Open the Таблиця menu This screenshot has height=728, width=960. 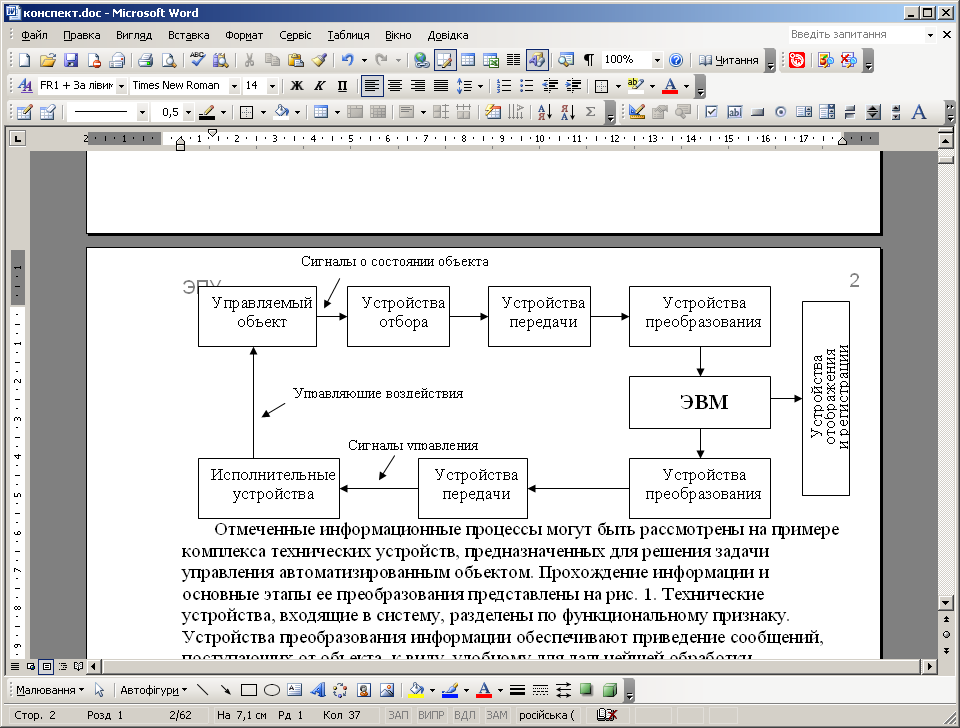[x=348, y=36]
